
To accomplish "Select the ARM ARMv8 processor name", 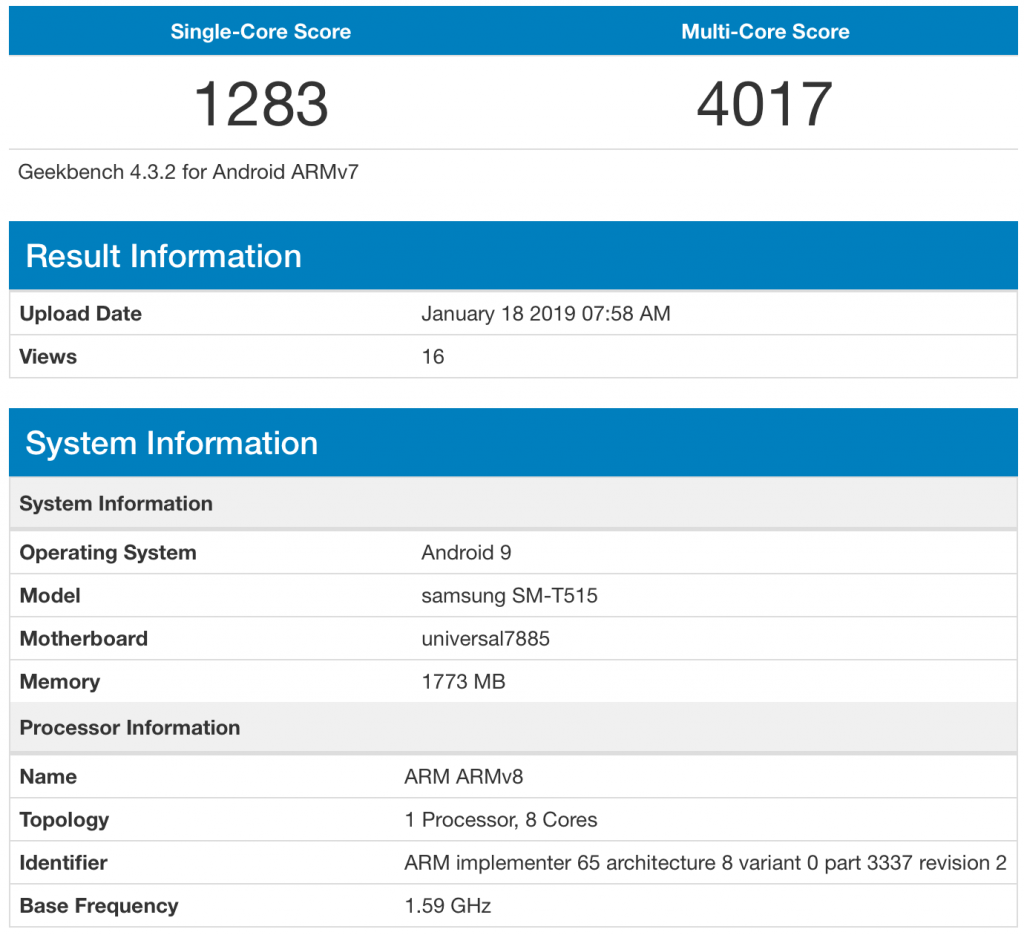I will click(x=464, y=776).
